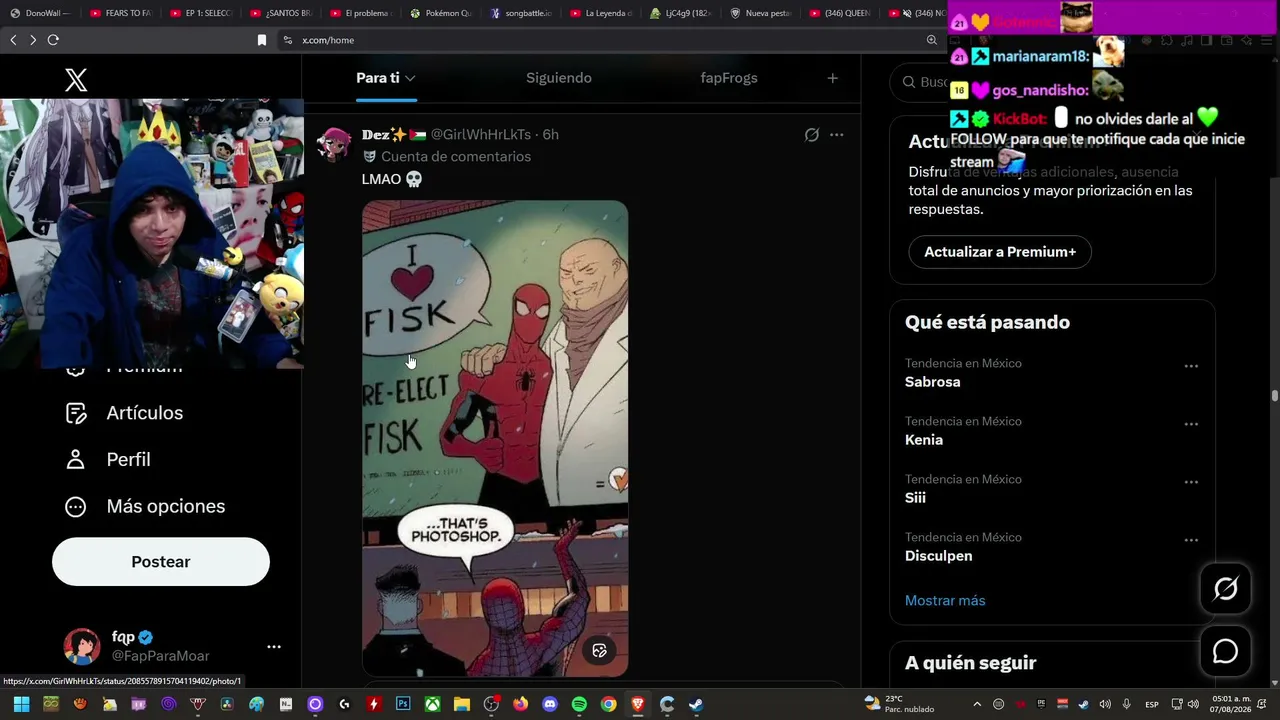The height and width of the screenshot is (720, 1280).
Task: Open options for the Kenia trend
Action: click(1191, 424)
